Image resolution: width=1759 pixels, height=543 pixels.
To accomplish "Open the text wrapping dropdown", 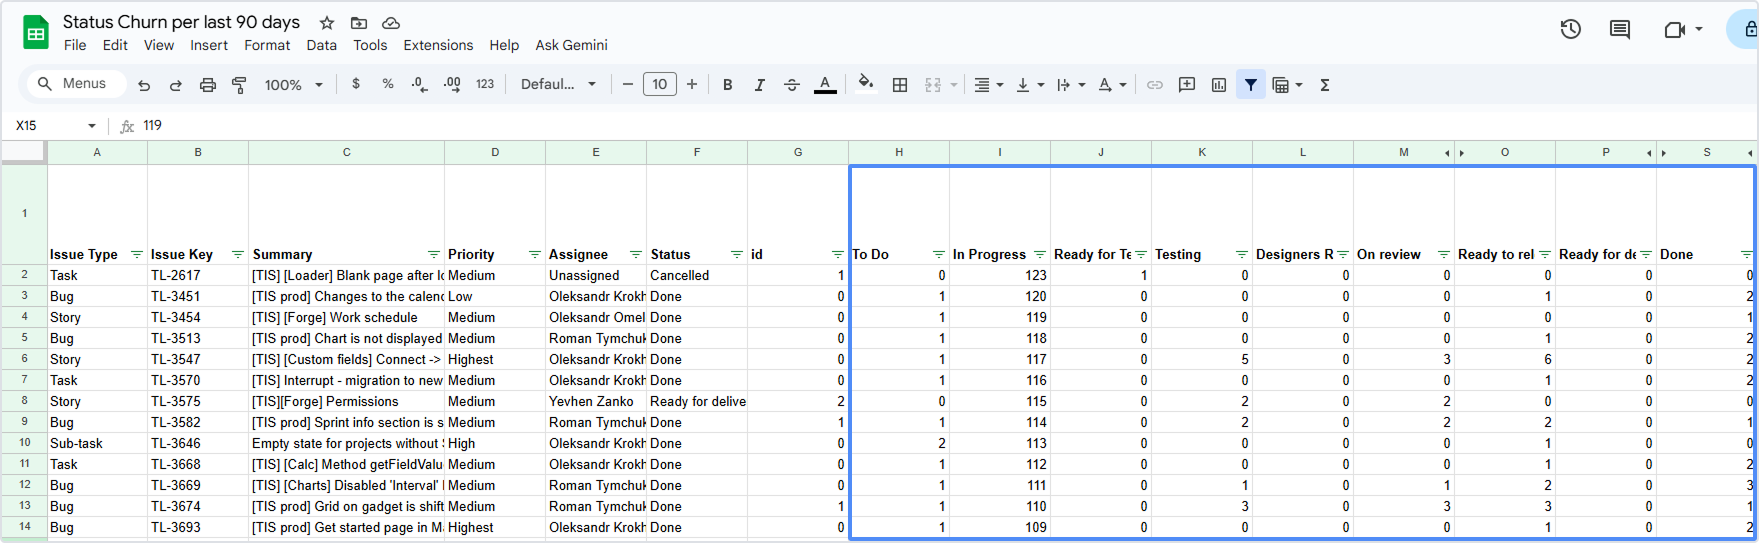I will pos(1070,85).
